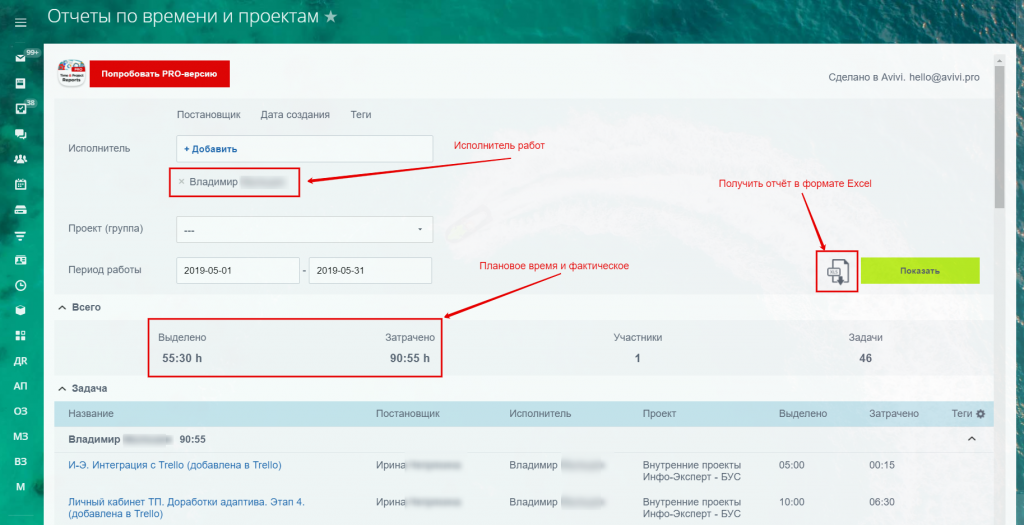The height and width of the screenshot is (525, 1024).
Task: Click the green Показать button
Action: 920,271
